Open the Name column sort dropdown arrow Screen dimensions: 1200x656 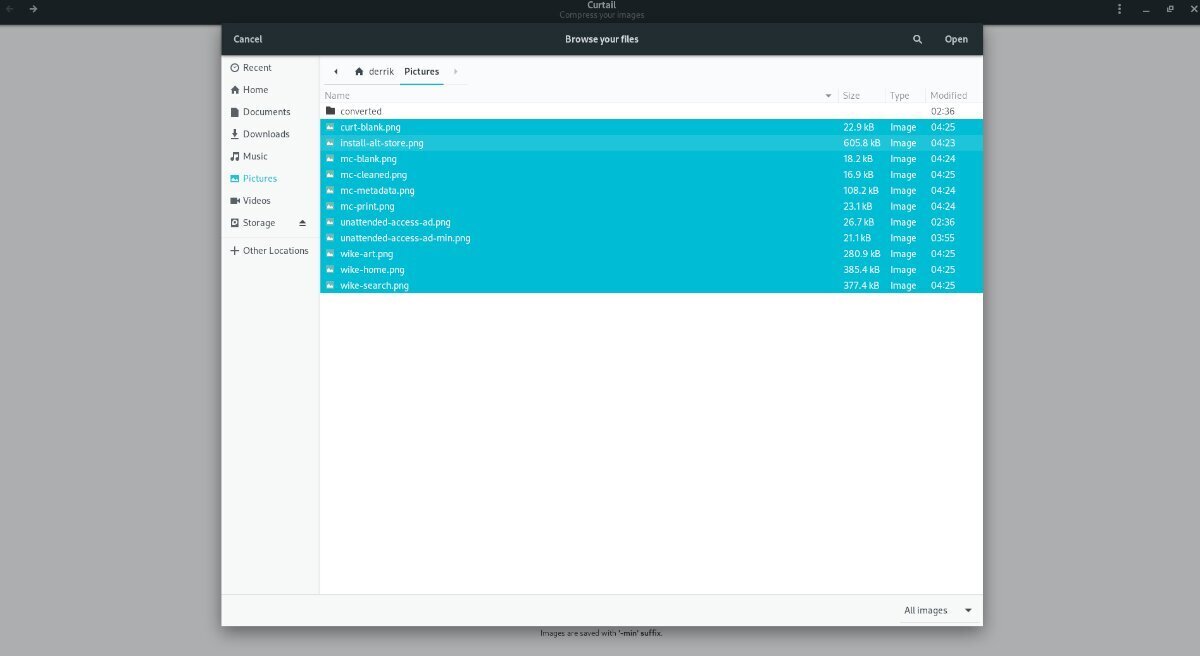(827, 95)
